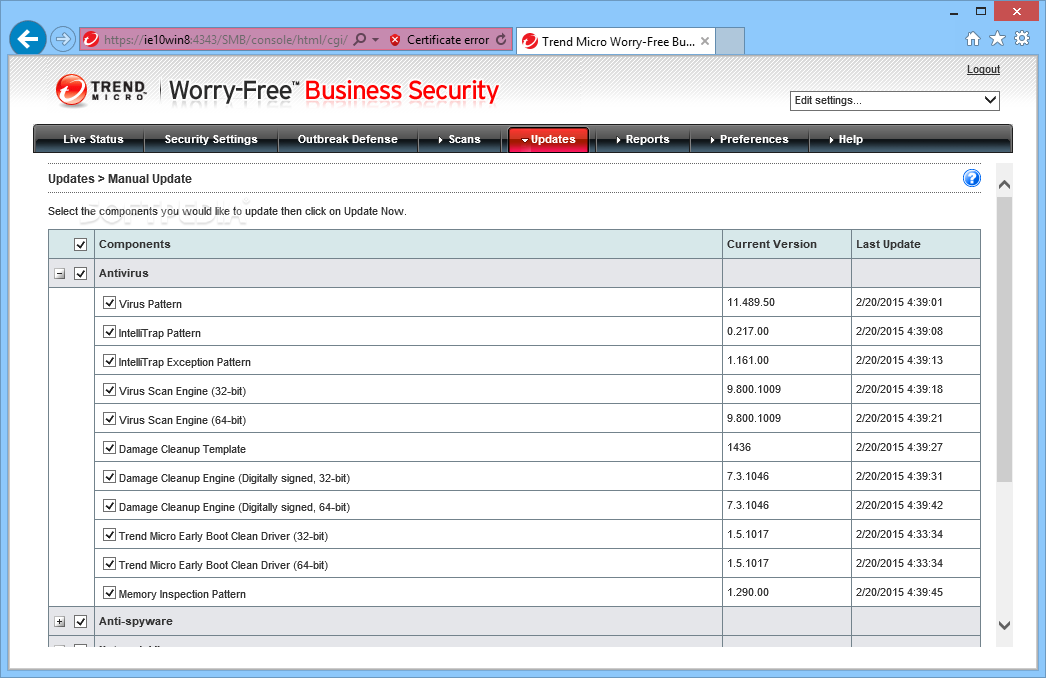Open the Scans menu
1046x678 pixels.
pyautogui.click(x=460, y=139)
